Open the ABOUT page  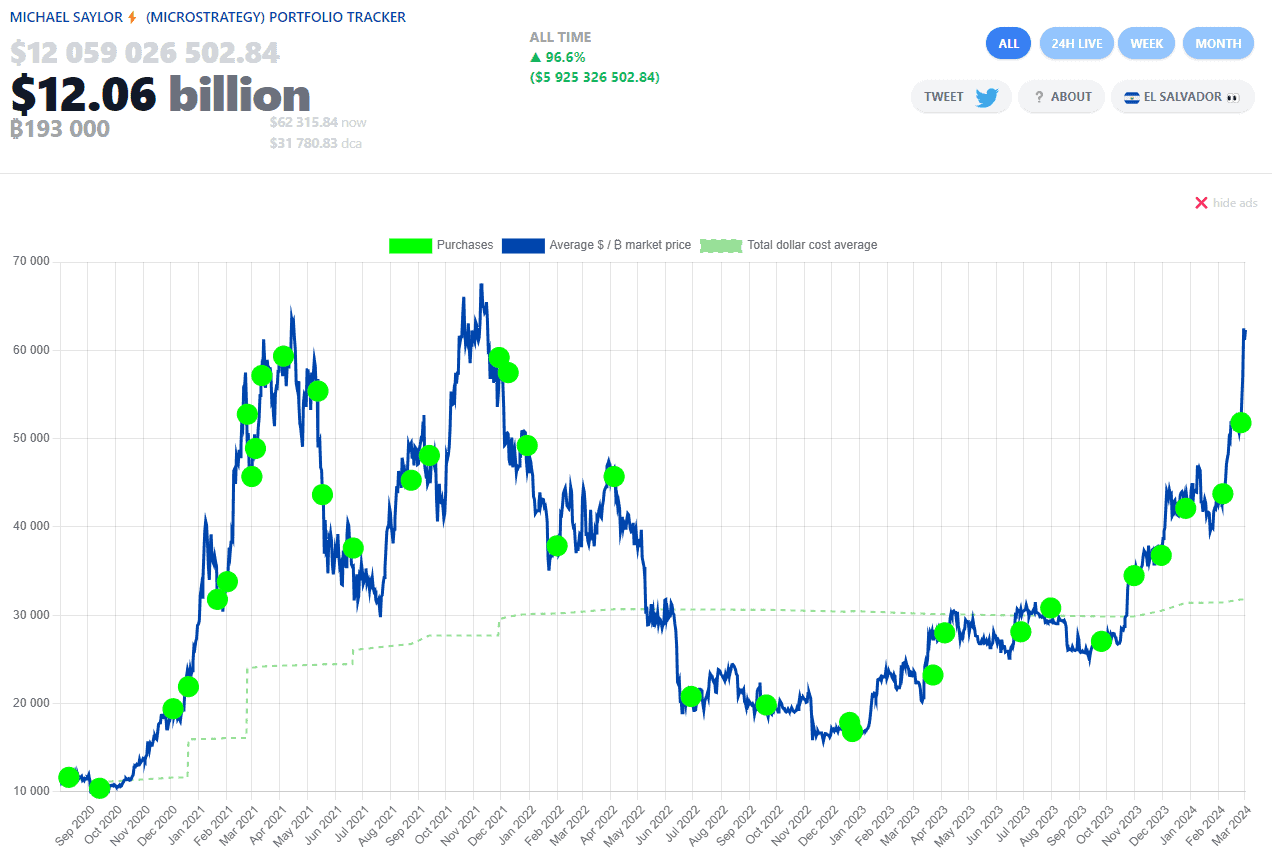(1062, 97)
